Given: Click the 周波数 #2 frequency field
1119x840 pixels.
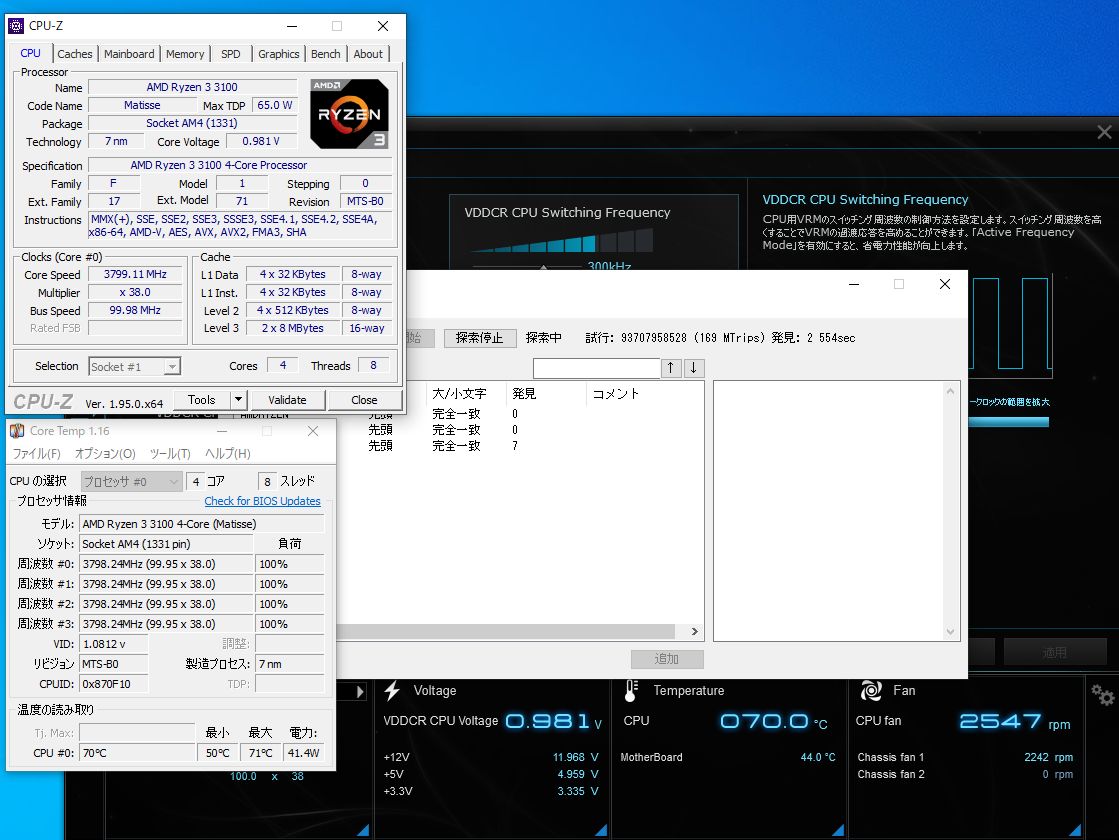Looking at the screenshot, I should (x=166, y=604).
